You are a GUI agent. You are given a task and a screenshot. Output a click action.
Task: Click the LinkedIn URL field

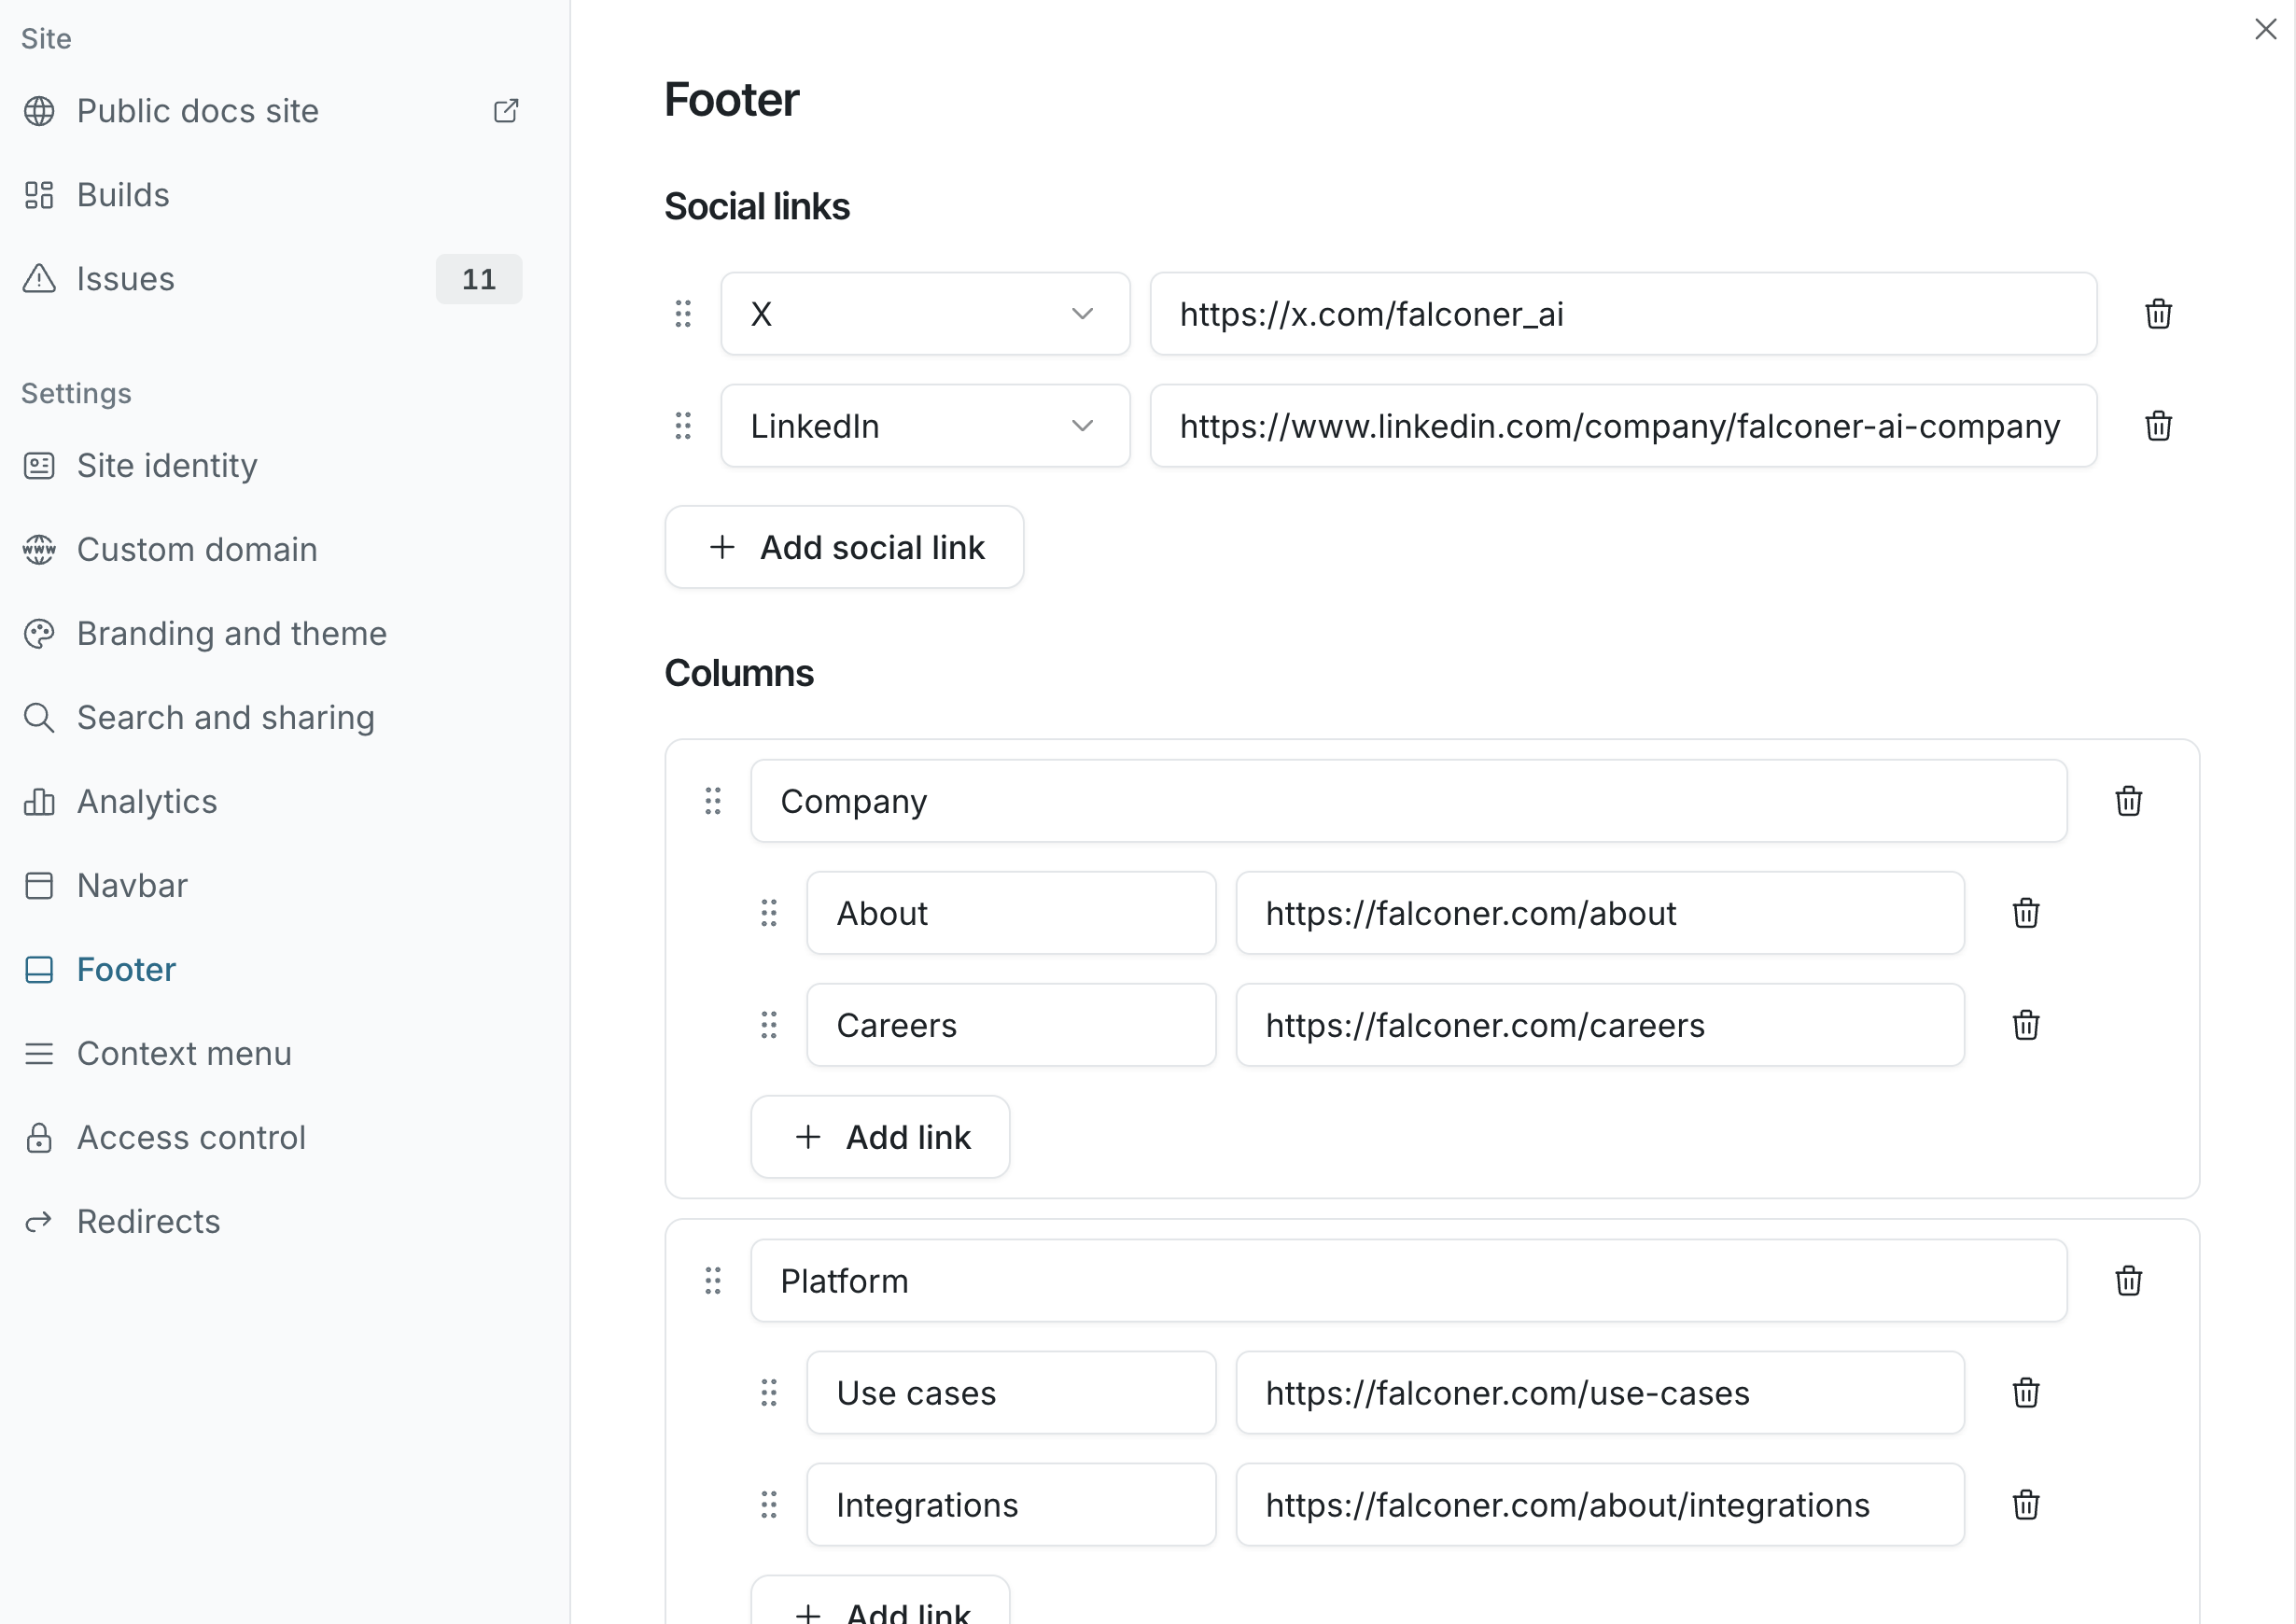coord(1624,426)
